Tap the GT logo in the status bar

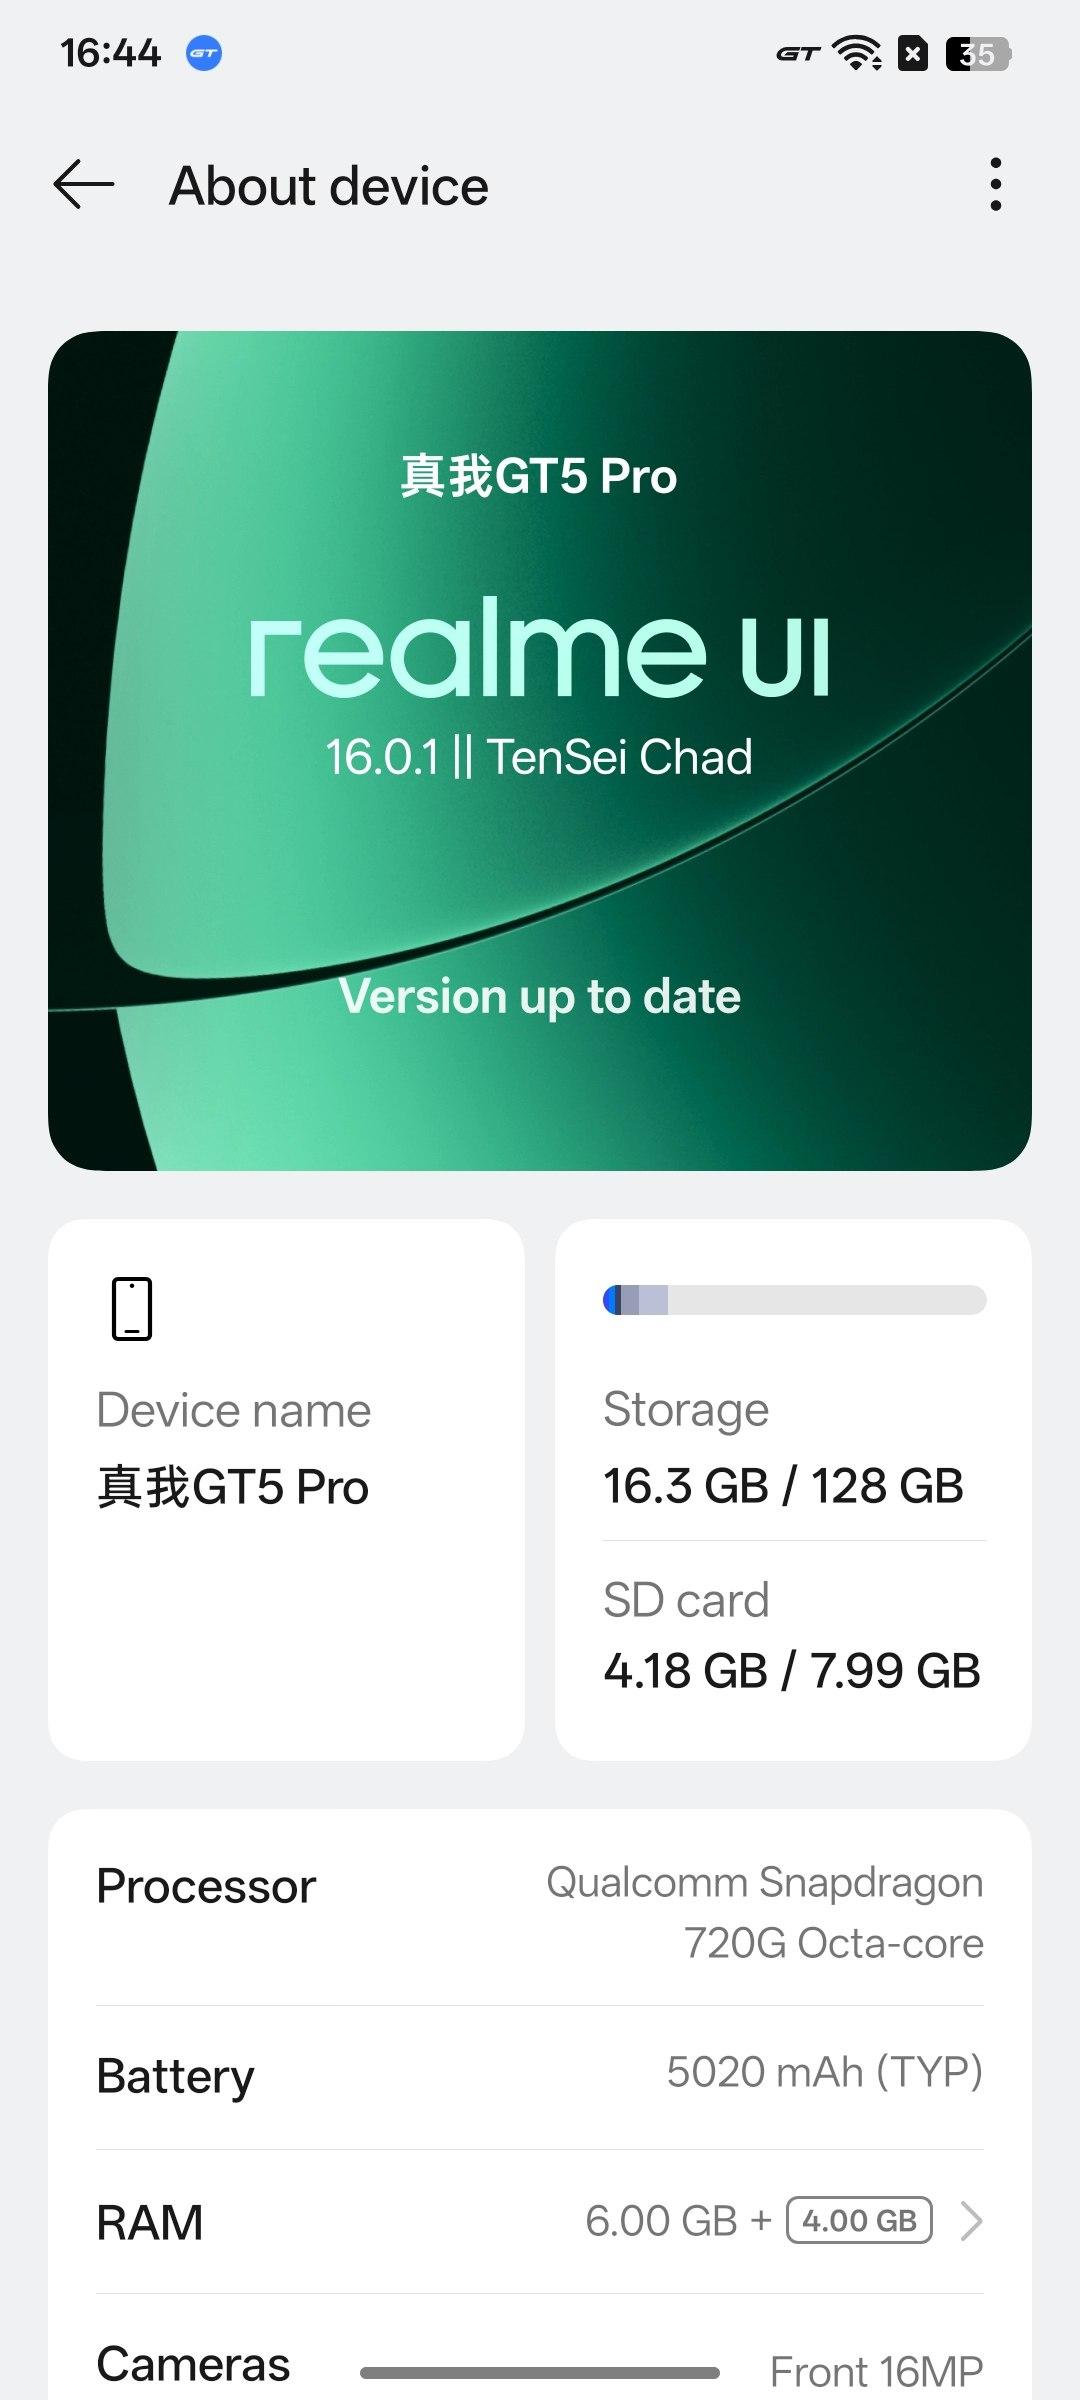click(x=797, y=54)
